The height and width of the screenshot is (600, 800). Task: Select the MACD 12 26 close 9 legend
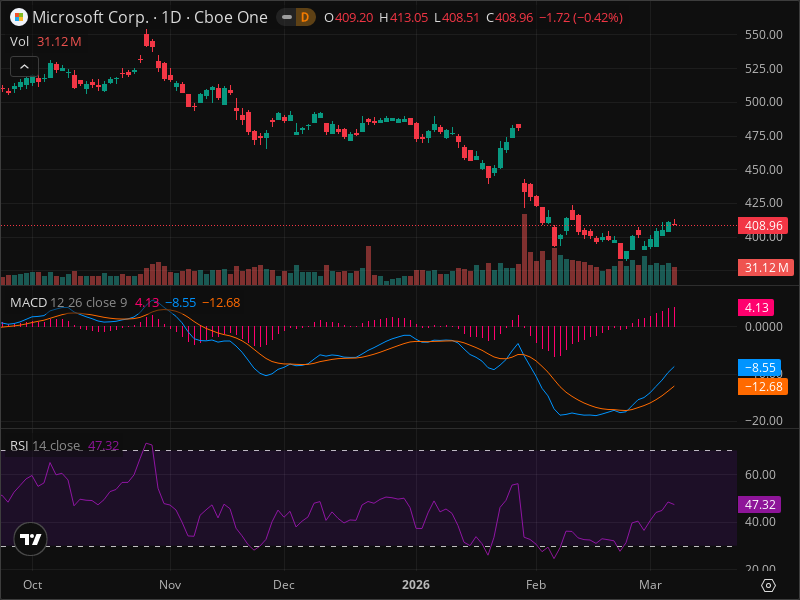(68, 303)
